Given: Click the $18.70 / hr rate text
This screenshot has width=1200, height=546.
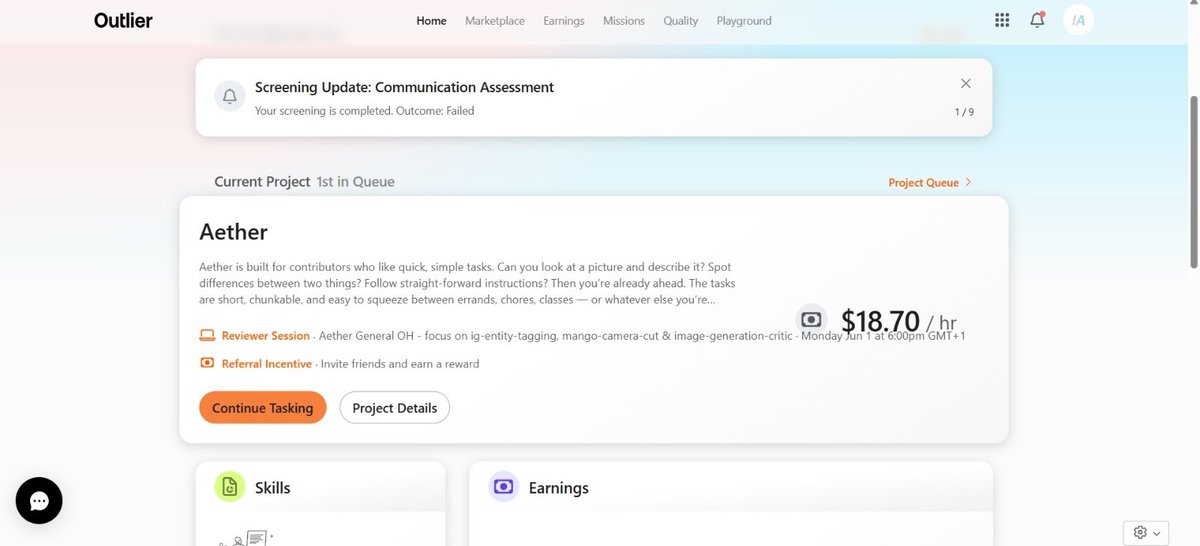Looking at the screenshot, I should click(899, 320).
